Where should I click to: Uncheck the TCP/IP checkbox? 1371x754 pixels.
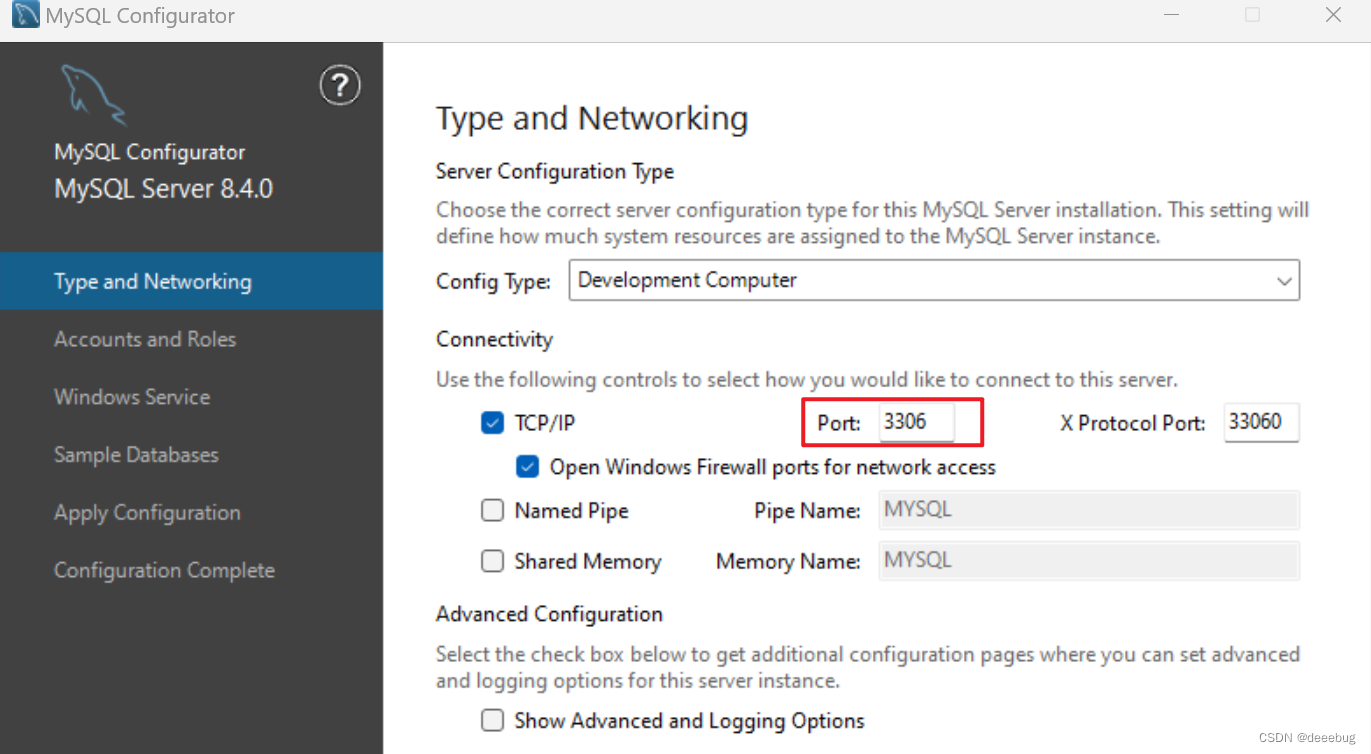click(492, 423)
